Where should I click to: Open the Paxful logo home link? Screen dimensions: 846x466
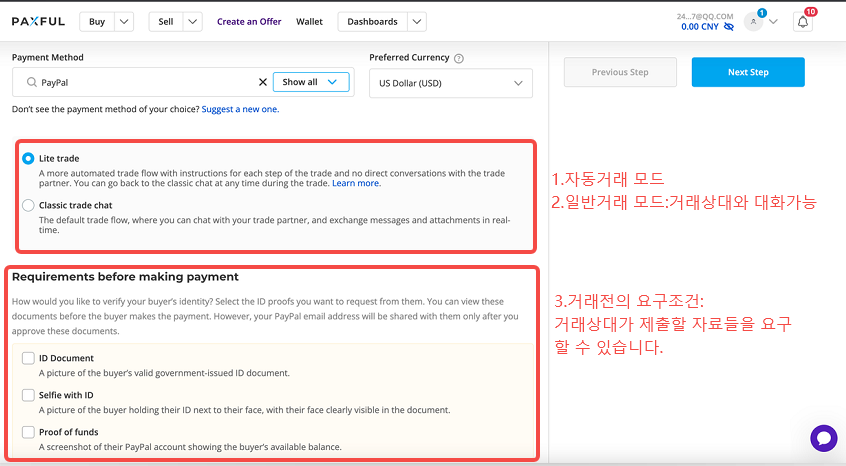pos(38,22)
